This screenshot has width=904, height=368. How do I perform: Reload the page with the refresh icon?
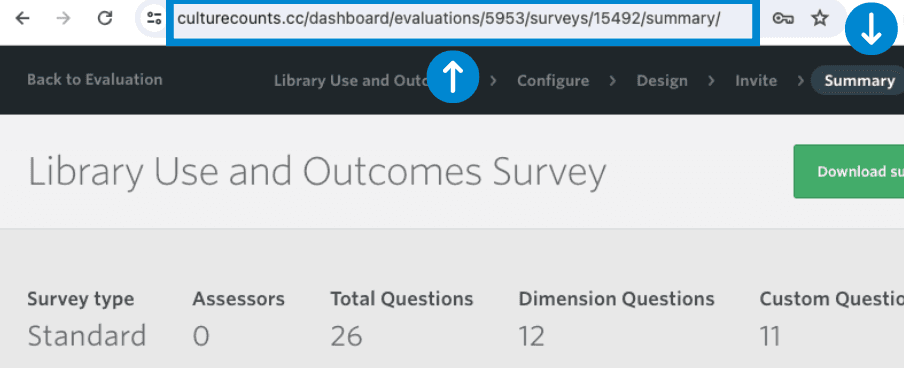104,18
